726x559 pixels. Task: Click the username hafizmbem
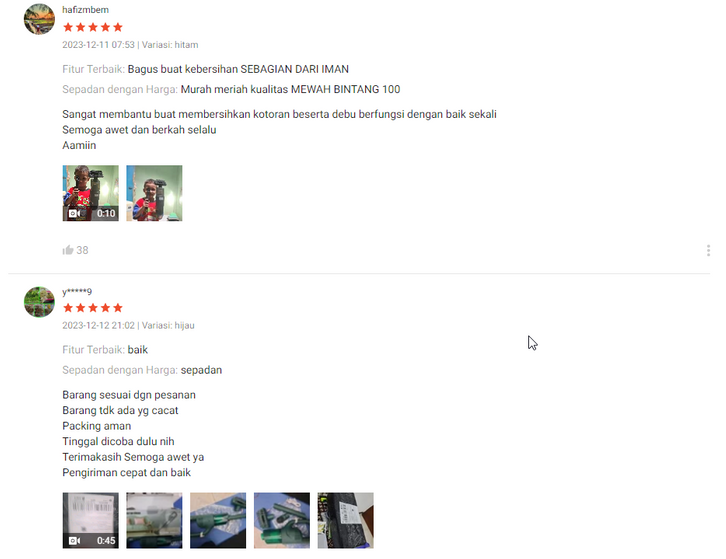pos(86,10)
